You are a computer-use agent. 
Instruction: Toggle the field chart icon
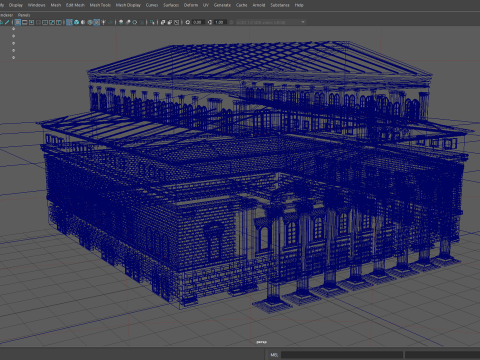[45, 22]
